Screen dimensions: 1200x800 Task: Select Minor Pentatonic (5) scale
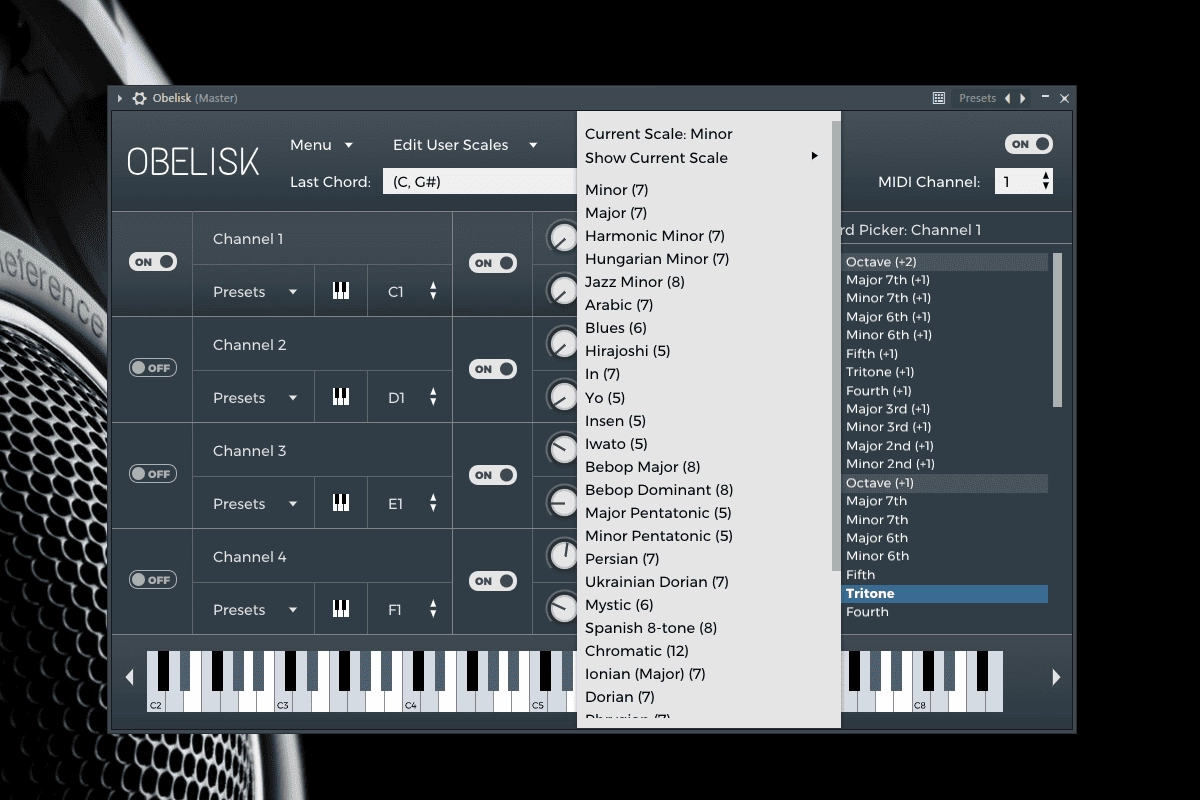coord(659,535)
